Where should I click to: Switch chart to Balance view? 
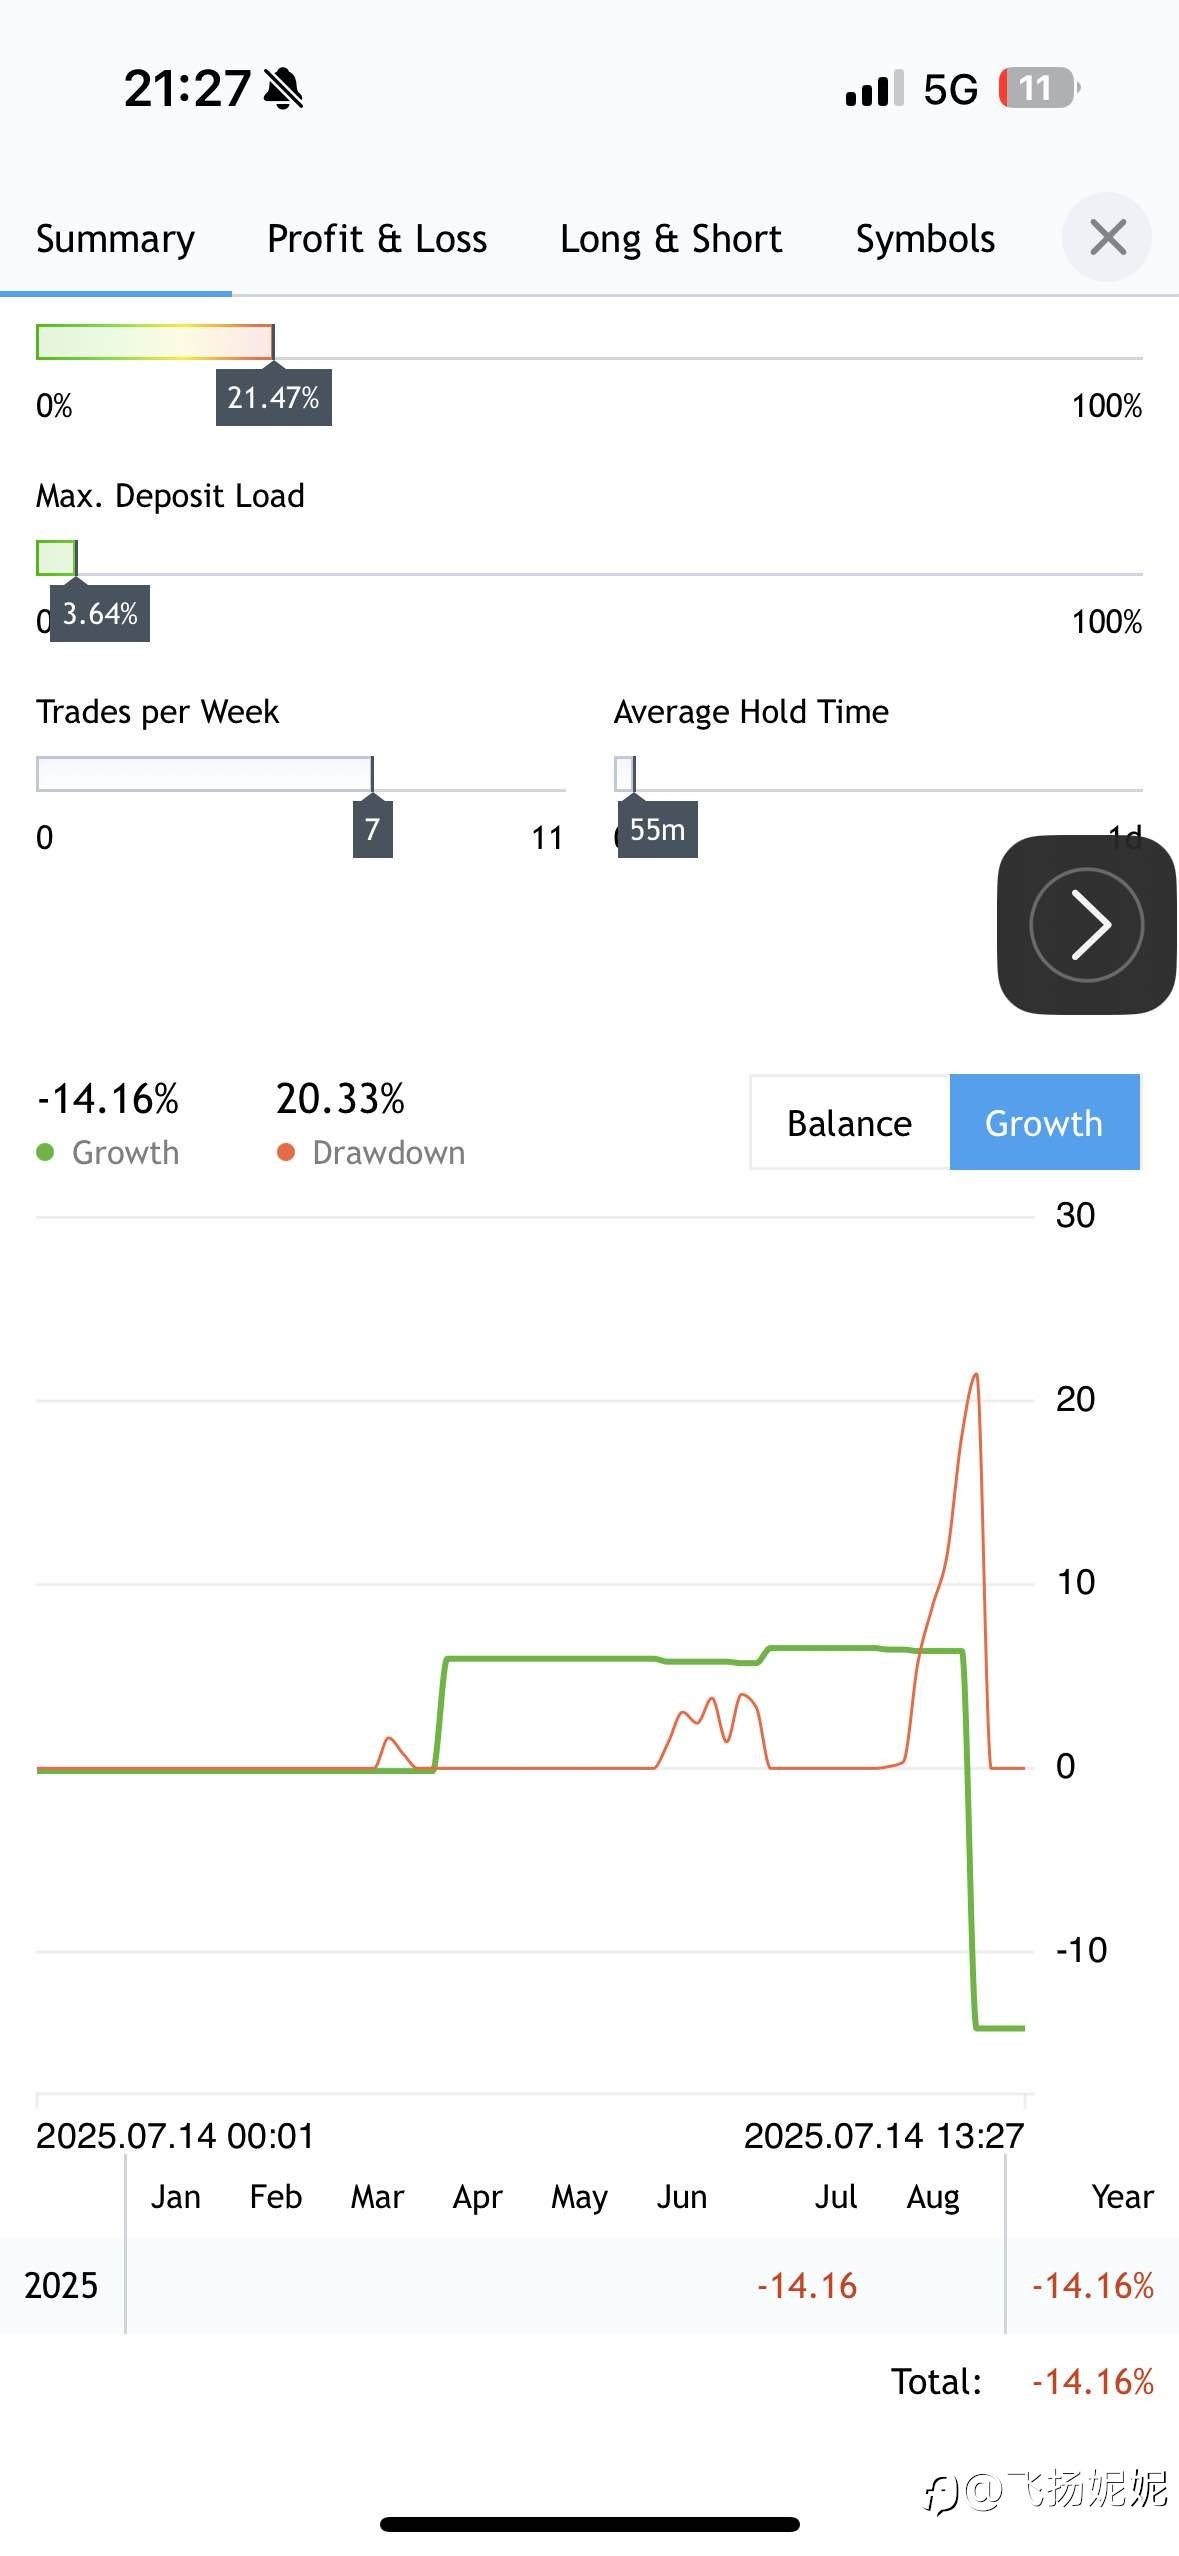click(850, 1123)
